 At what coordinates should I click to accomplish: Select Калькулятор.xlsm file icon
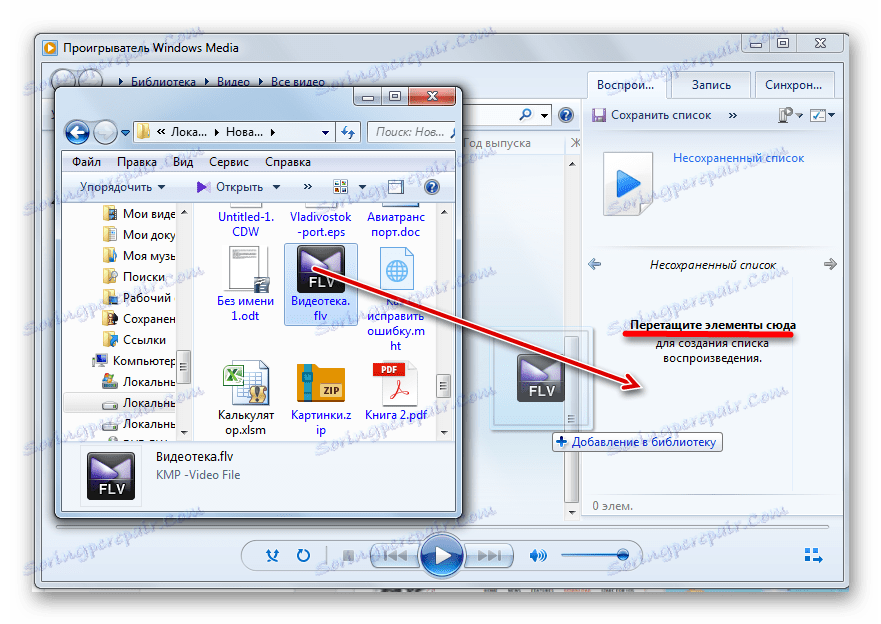[246, 384]
